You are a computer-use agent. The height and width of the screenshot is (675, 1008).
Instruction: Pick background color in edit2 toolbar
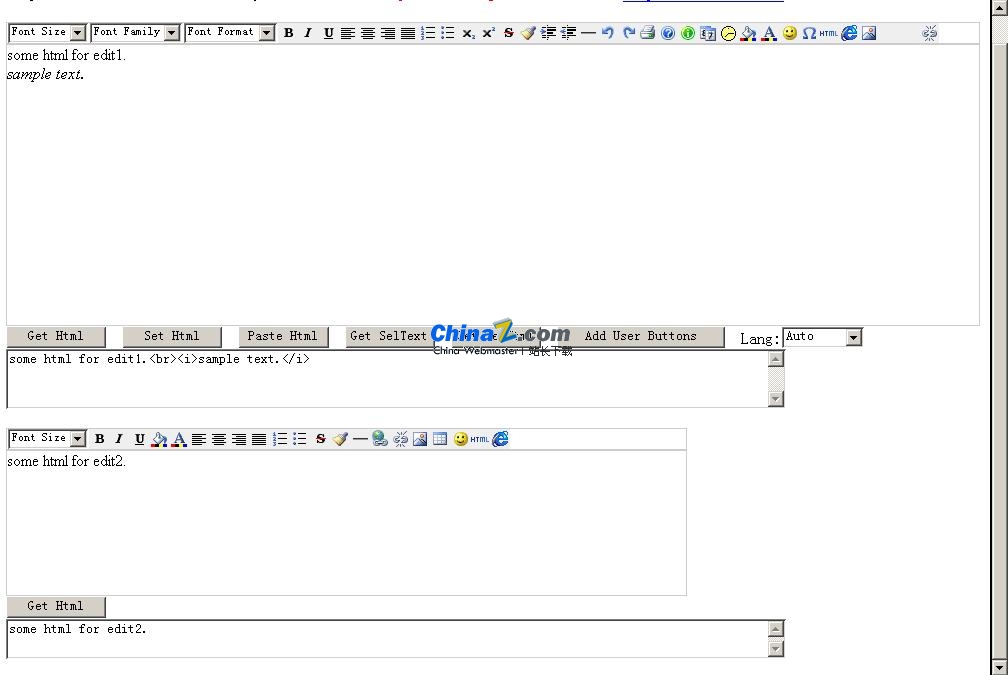[159, 439]
